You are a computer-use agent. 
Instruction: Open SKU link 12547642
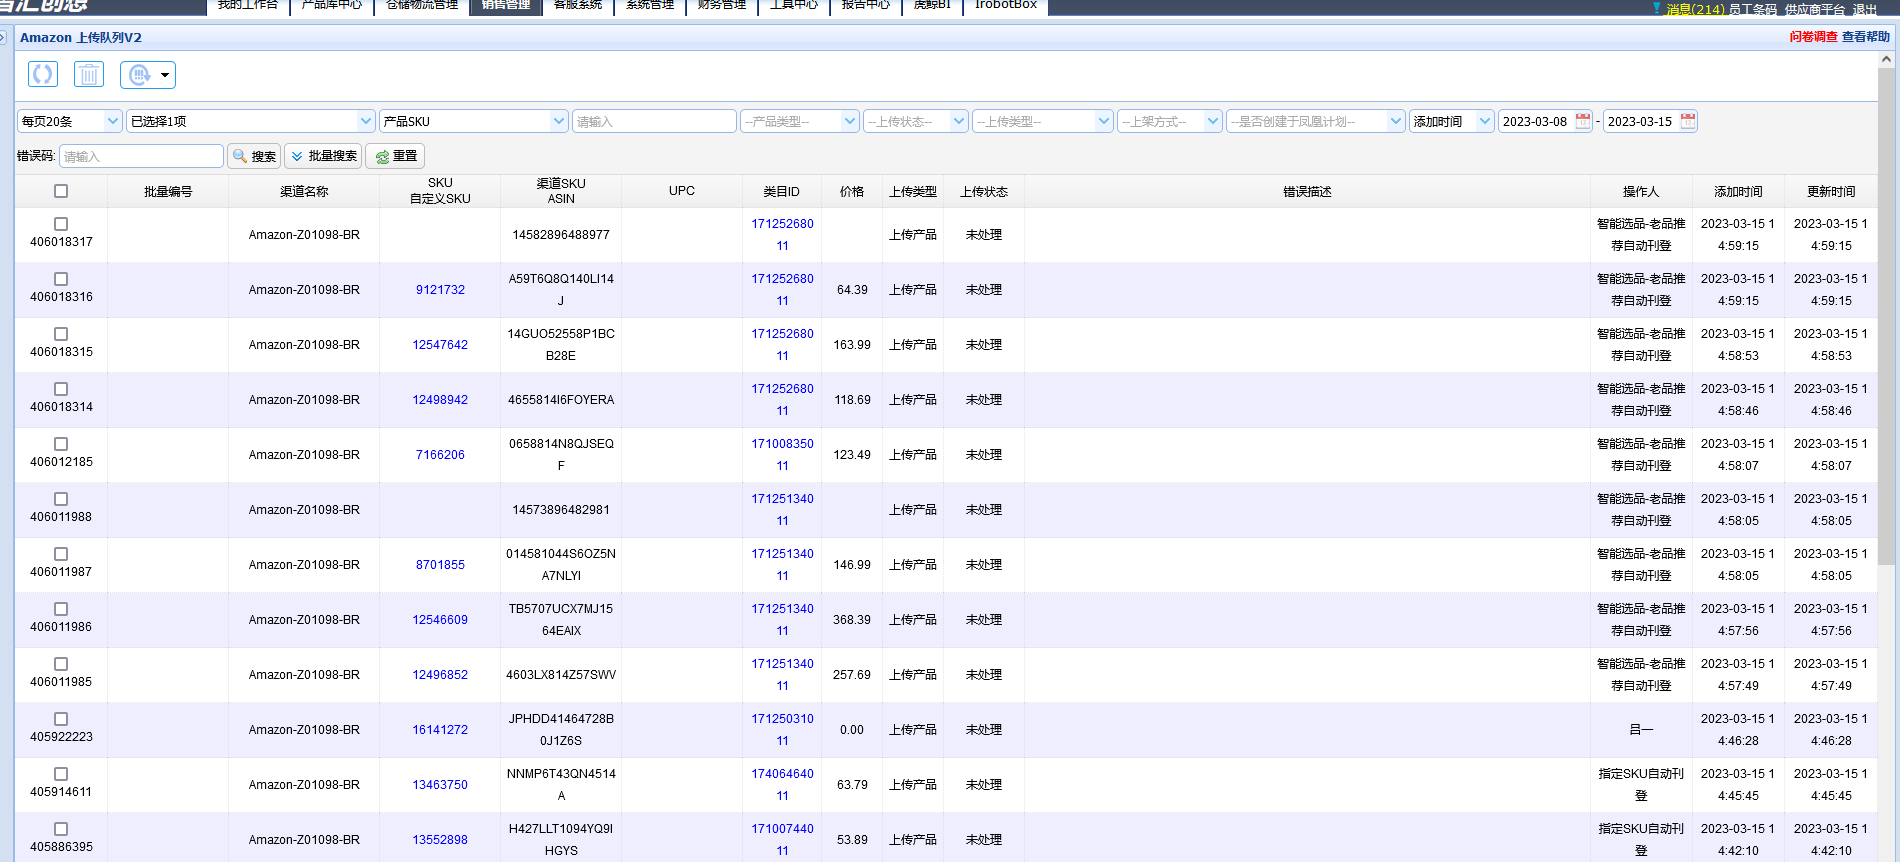[x=440, y=345]
